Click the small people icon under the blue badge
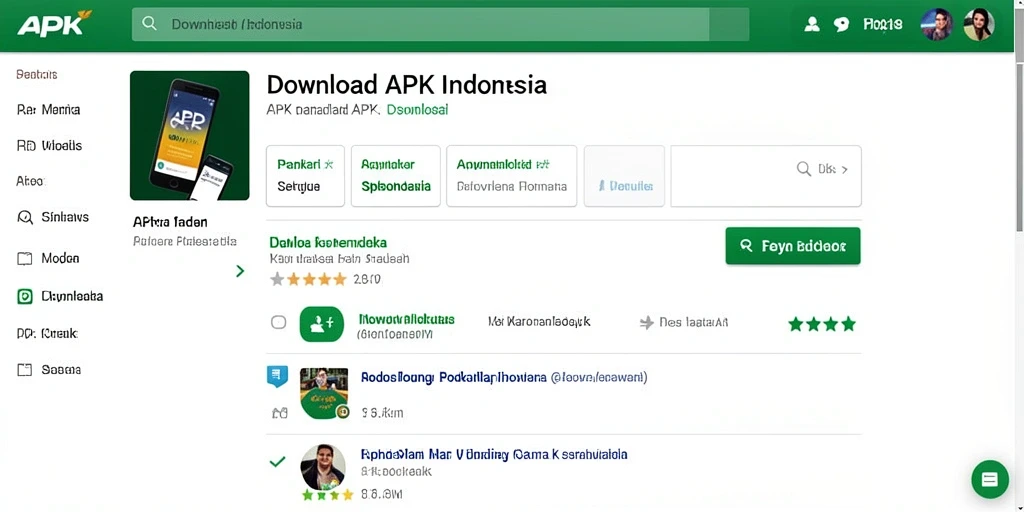 click(280, 413)
